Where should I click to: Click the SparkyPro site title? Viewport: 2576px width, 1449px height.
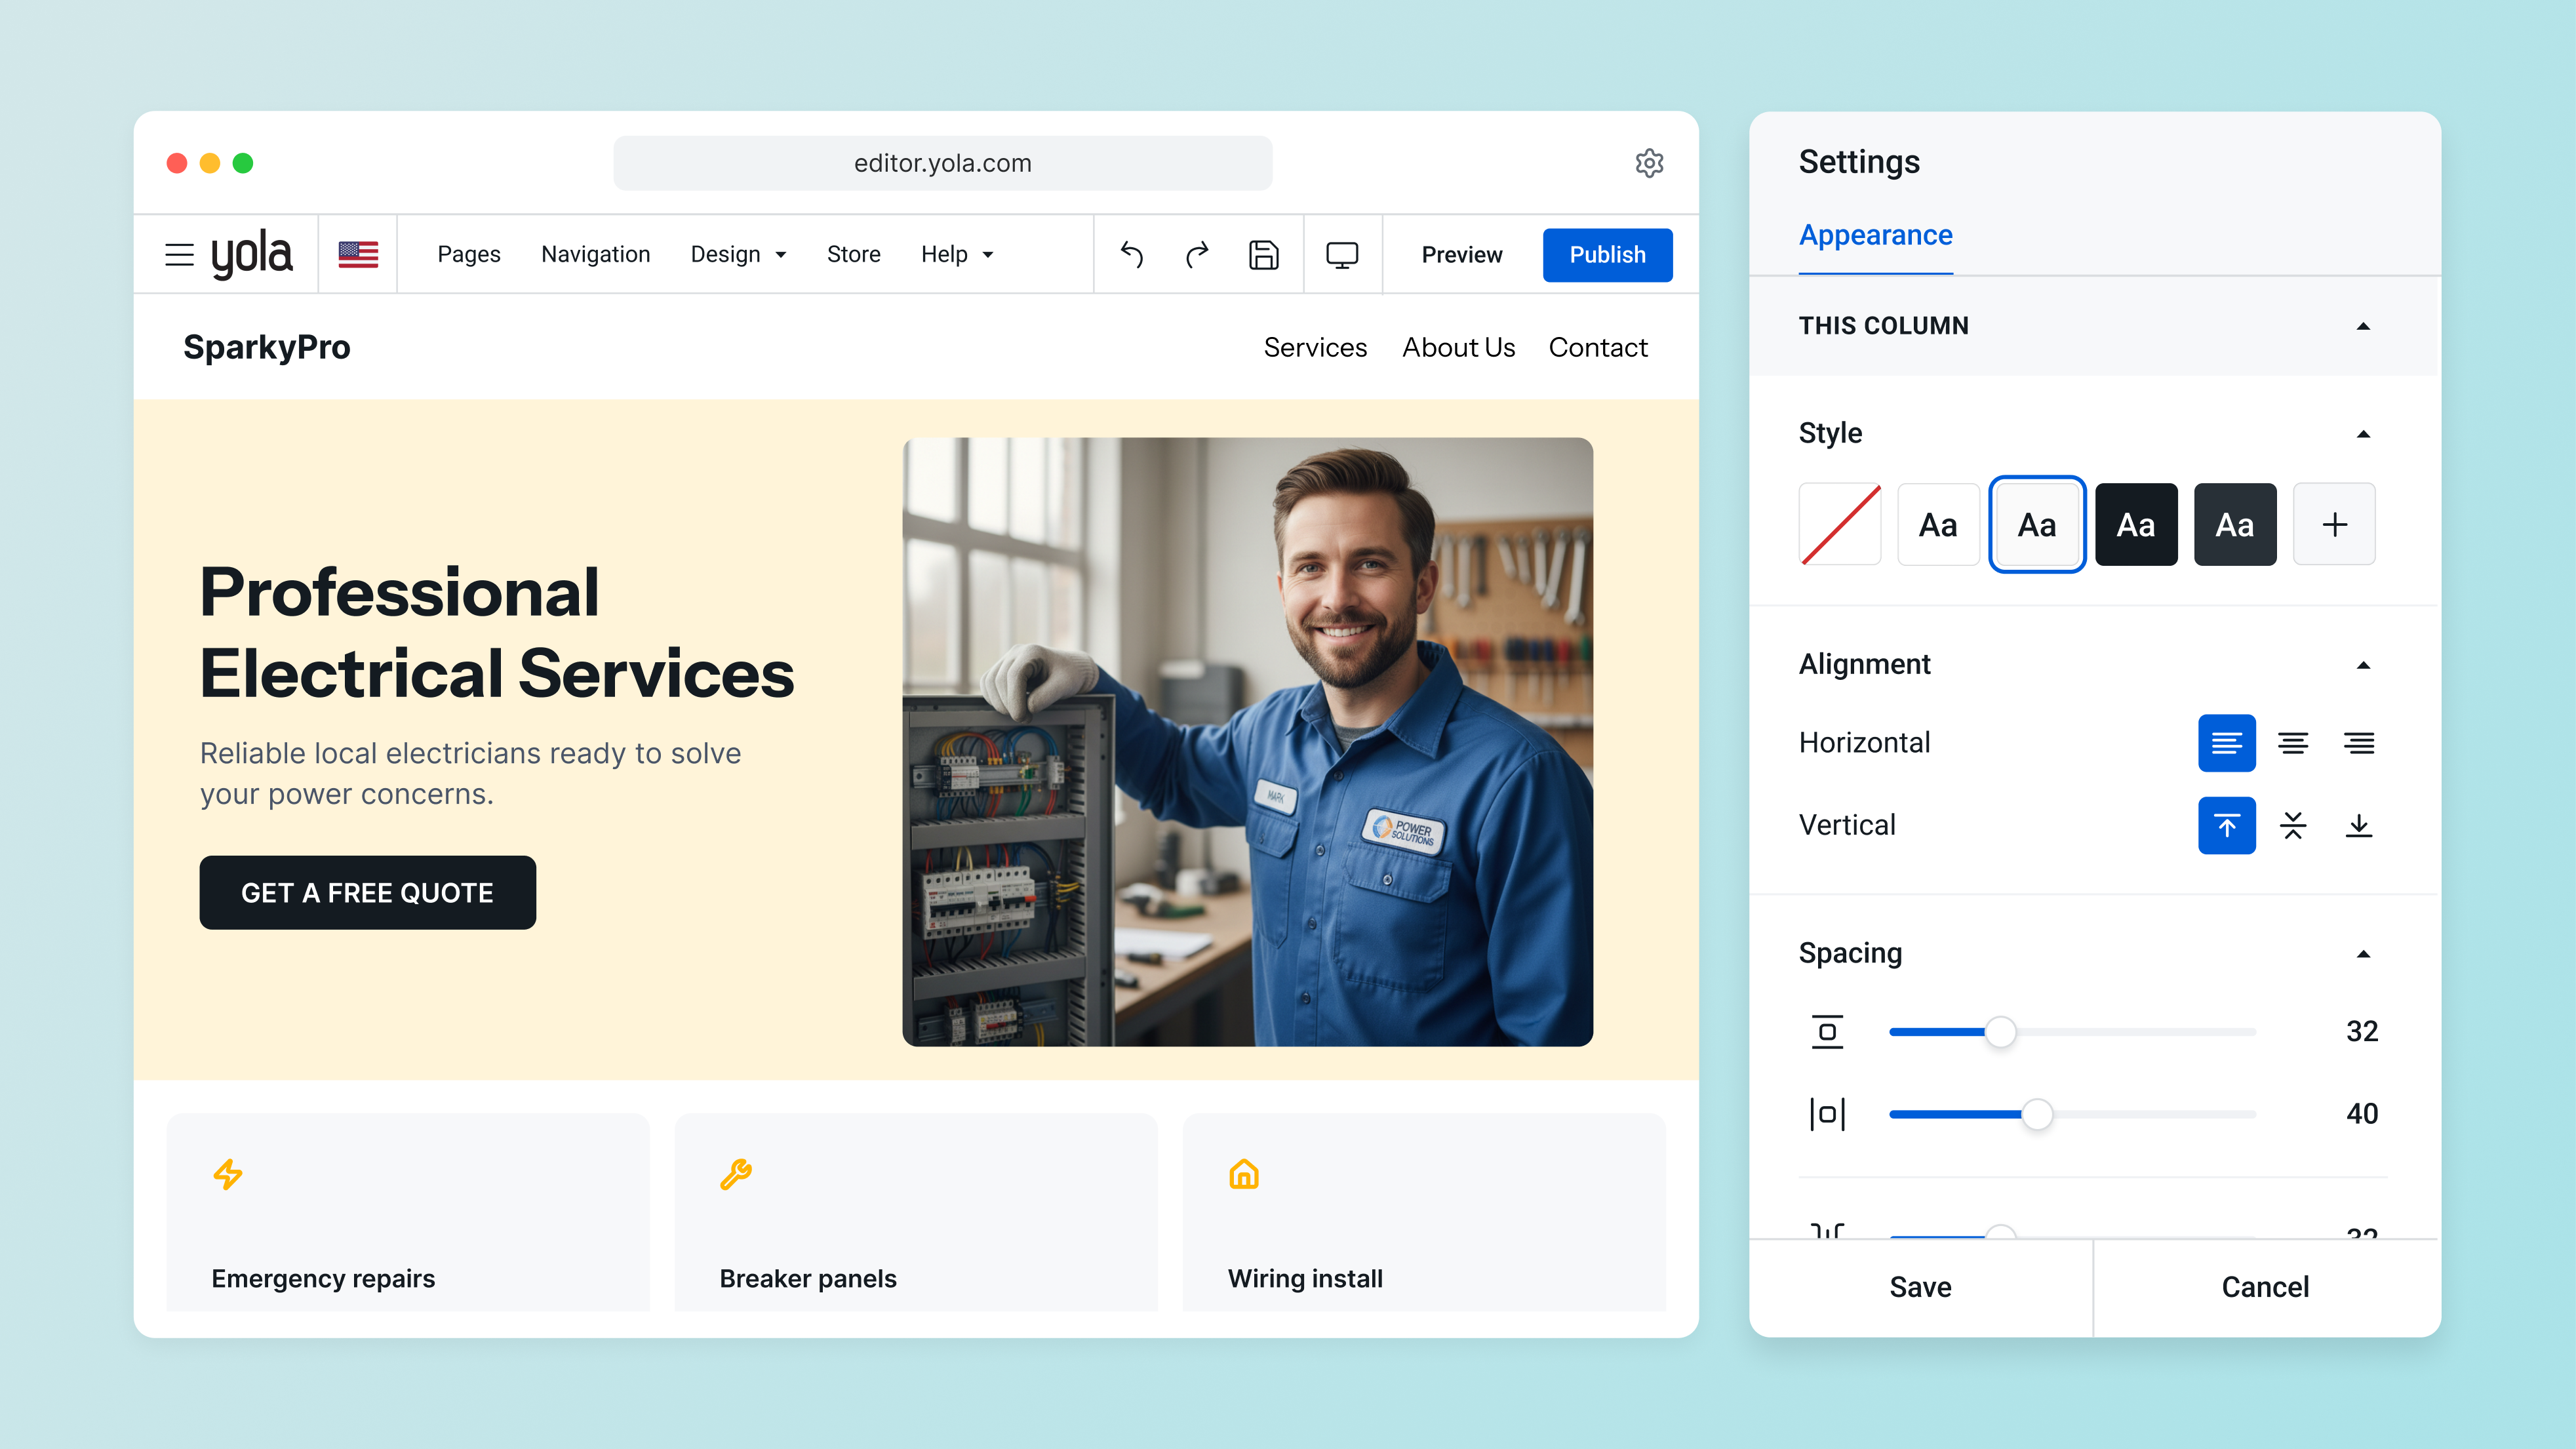coord(267,347)
